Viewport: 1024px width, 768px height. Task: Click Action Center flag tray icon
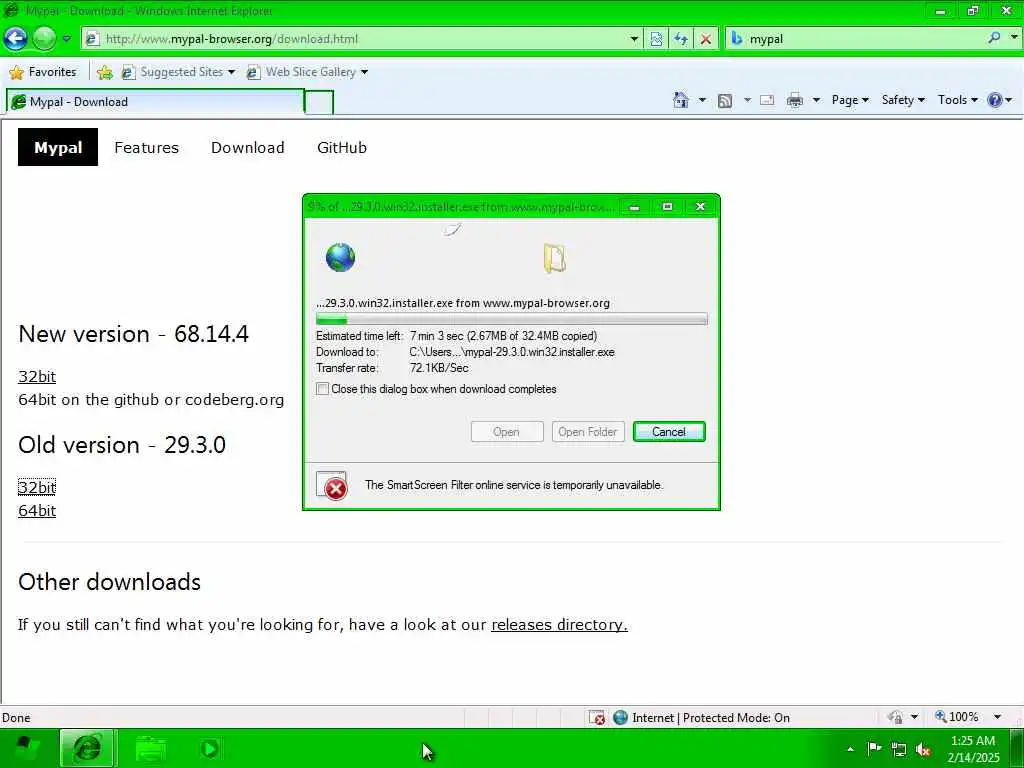tap(874, 748)
